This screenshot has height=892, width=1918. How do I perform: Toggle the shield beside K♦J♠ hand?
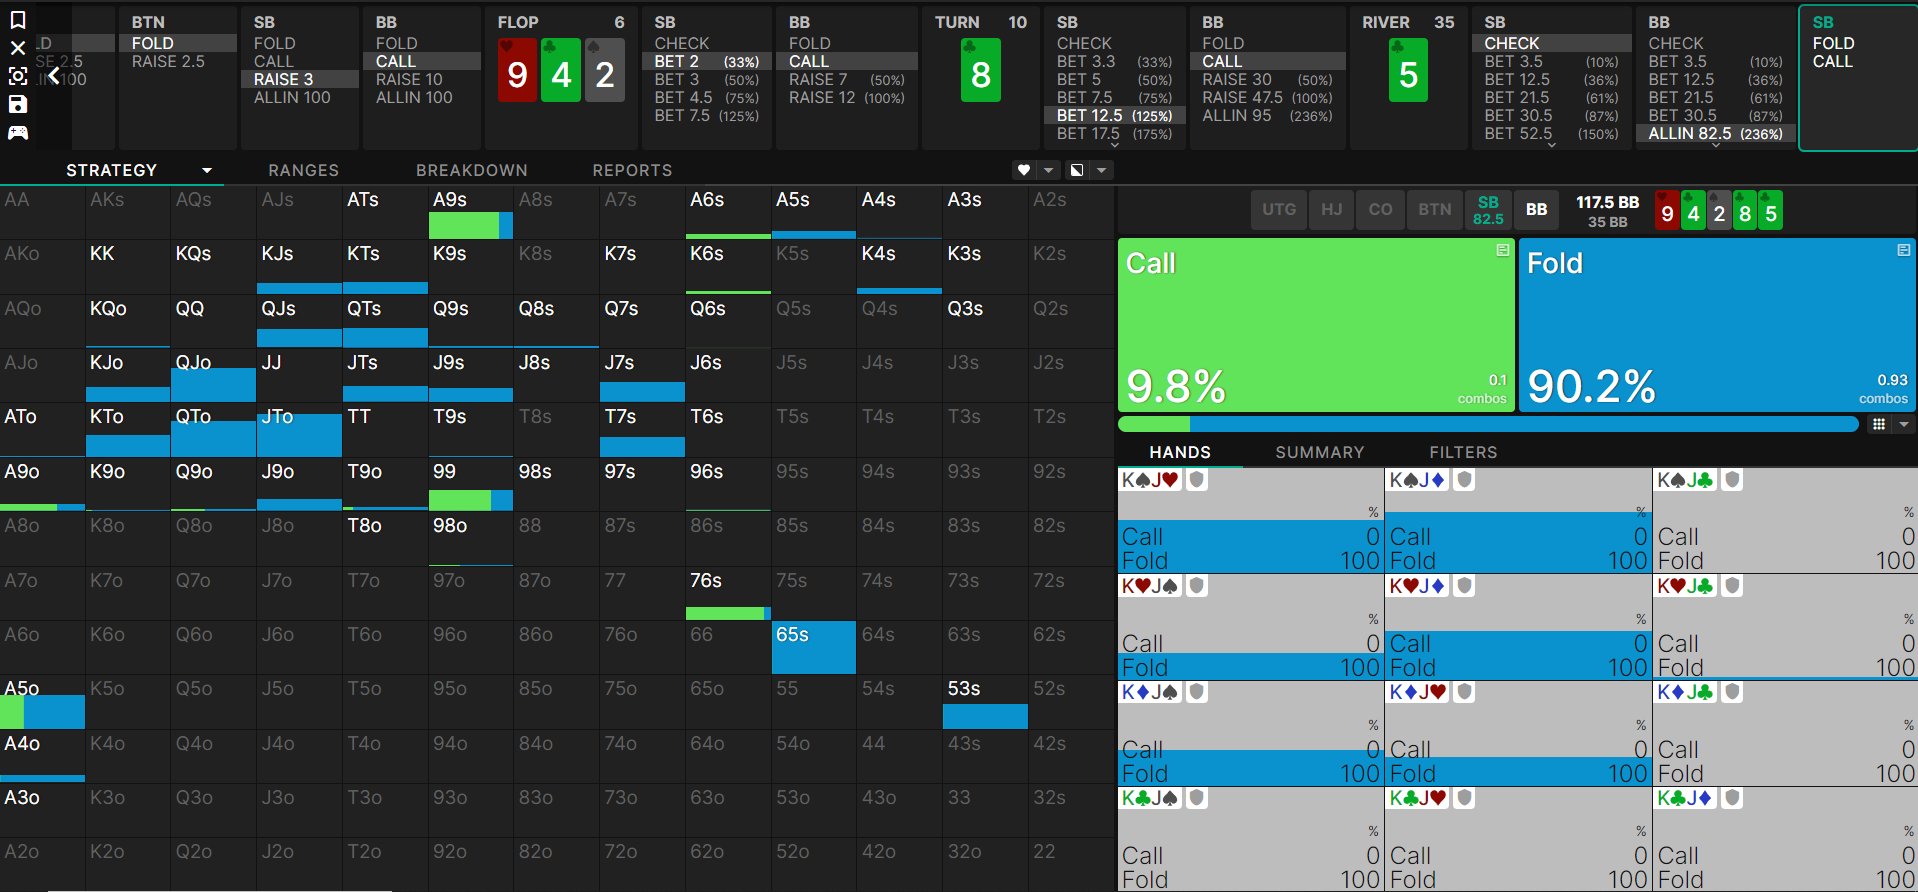(1197, 692)
